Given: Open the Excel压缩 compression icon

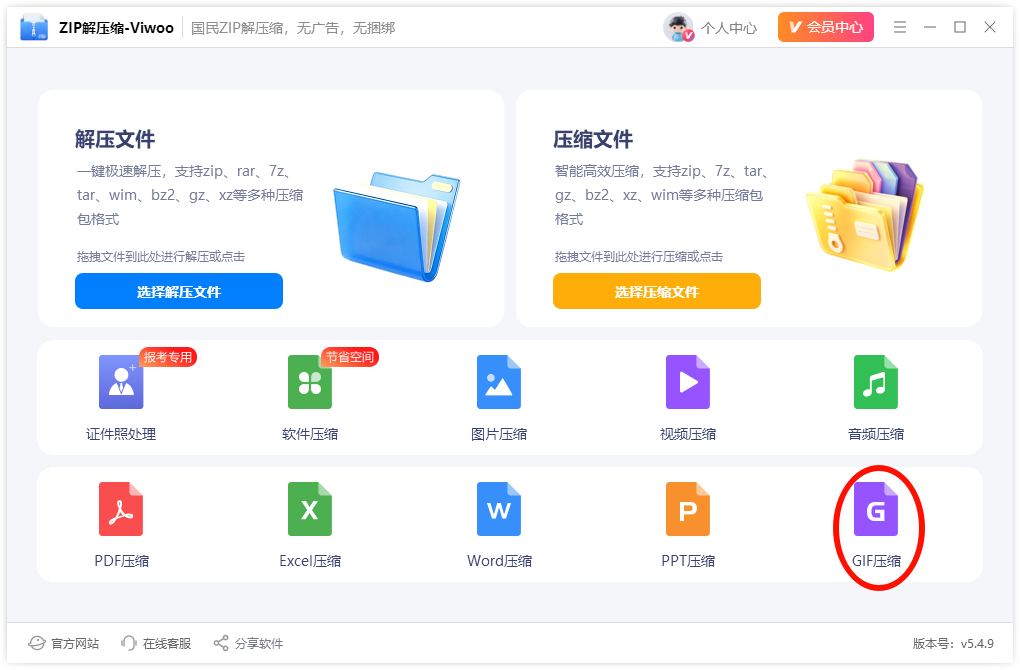Looking at the screenshot, I should pyautogui.click(x=310, y=509).
